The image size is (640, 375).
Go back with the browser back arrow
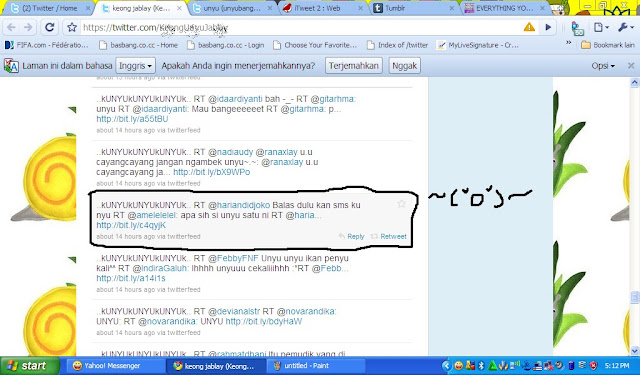click(11, 27)
